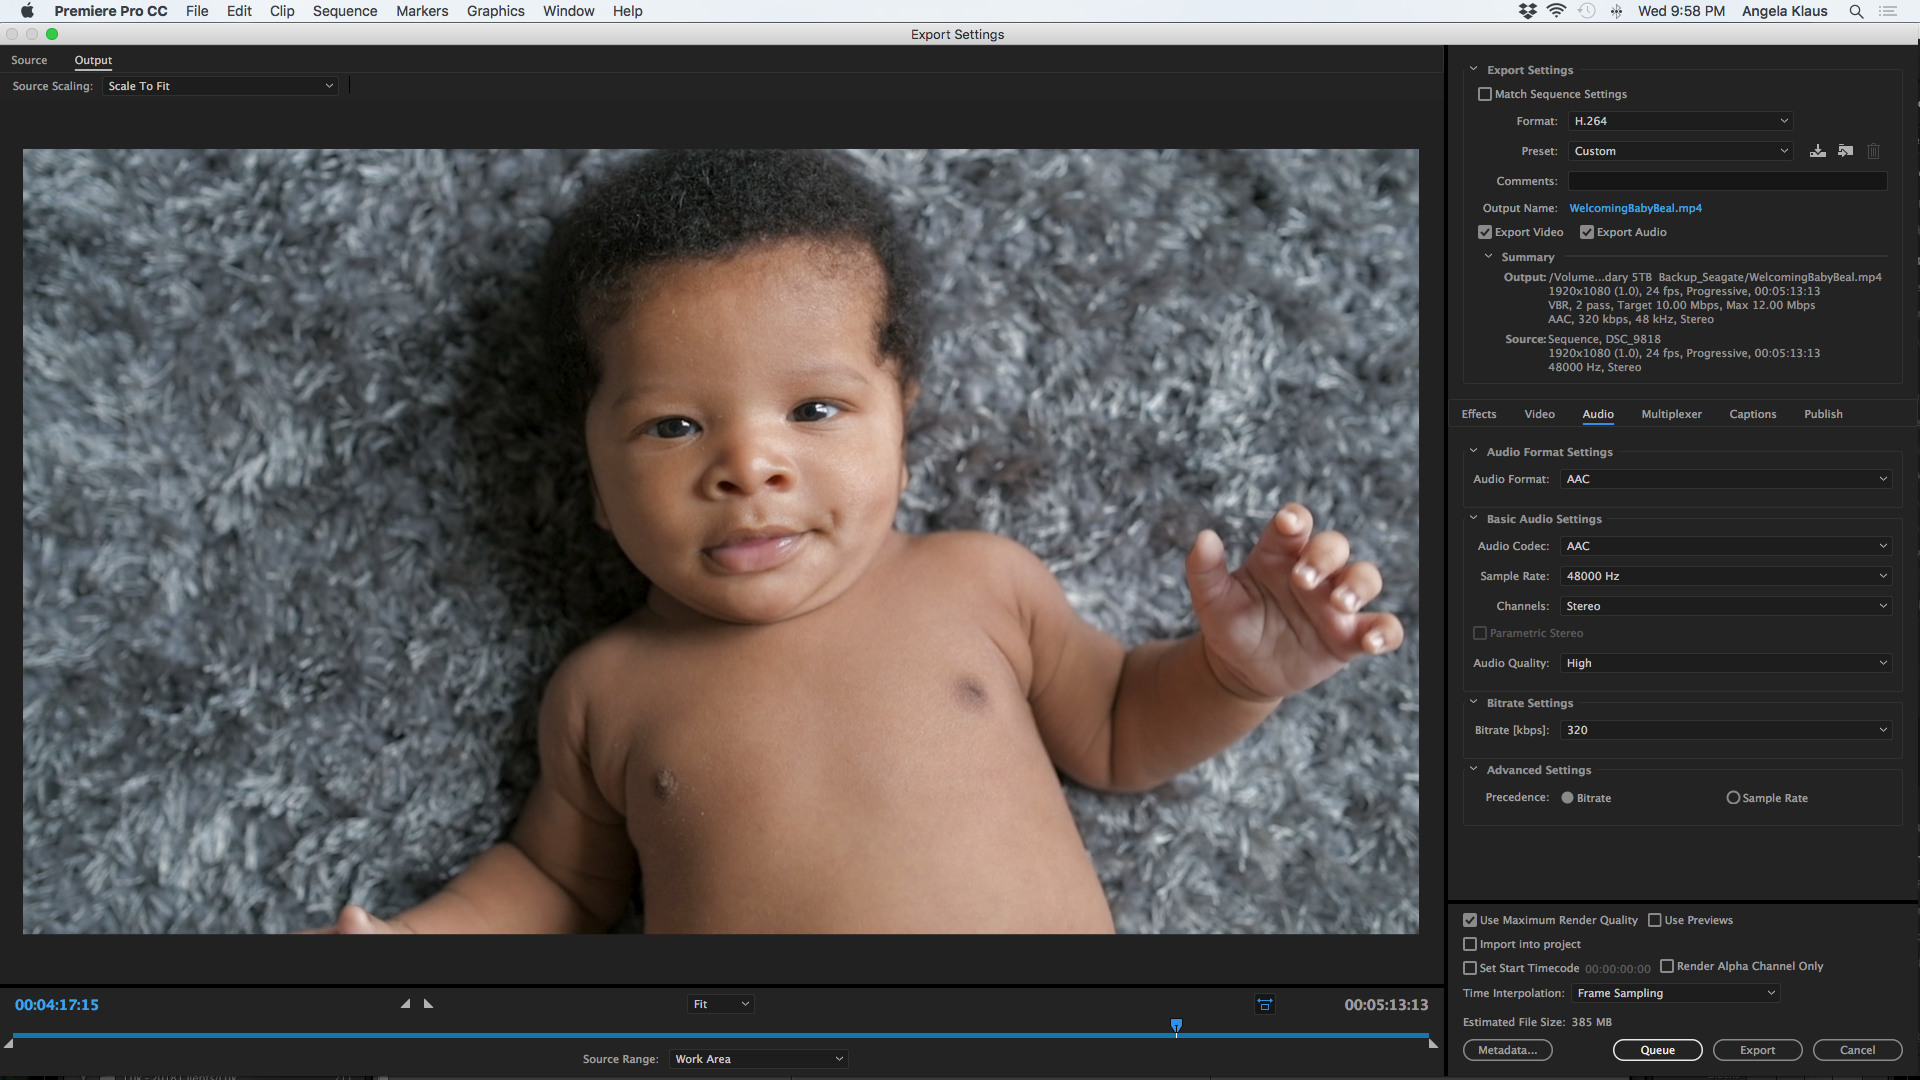The width and height of the screenshot is (1920, 1080).
Task: Open Time Machine menu bar icon
Action: (1586, 11)
